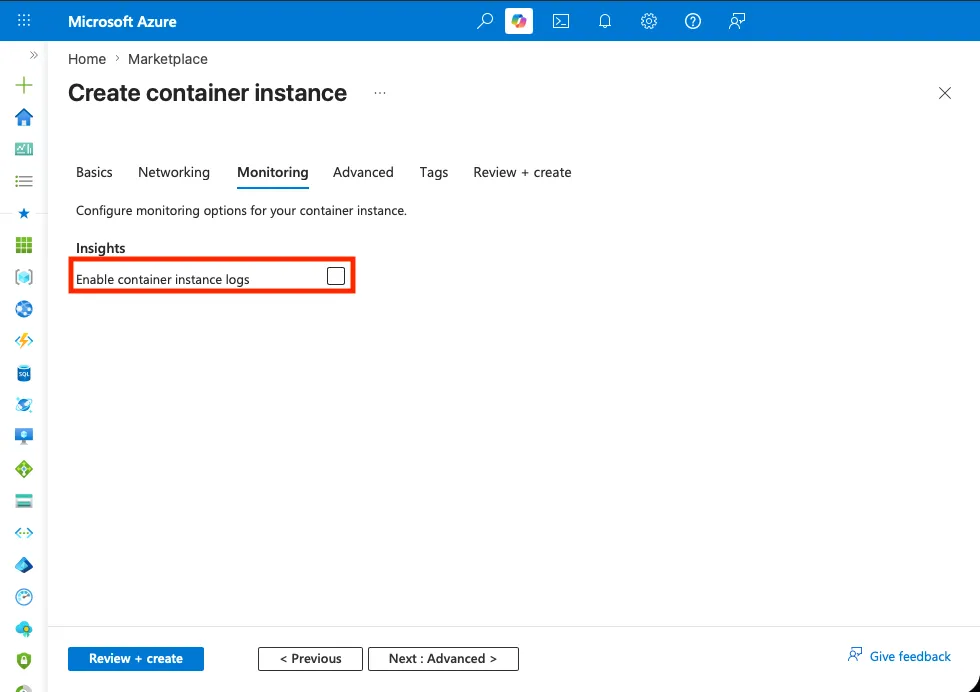Open Resource groups cube icon in sidebar
Viewport: 980px width, 692px height.
point(24,277)
